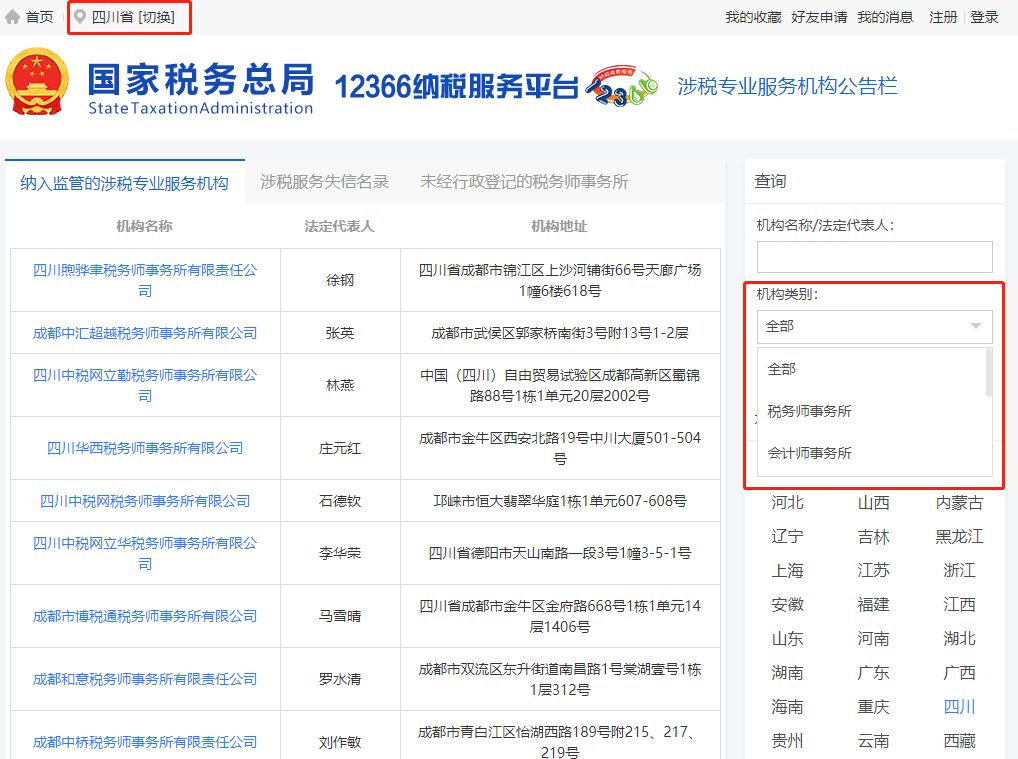Open 四川中税网立华税务师事务所有限公司 link
The width and height of the screenshot is (1018, 759).
click(145, 553)
